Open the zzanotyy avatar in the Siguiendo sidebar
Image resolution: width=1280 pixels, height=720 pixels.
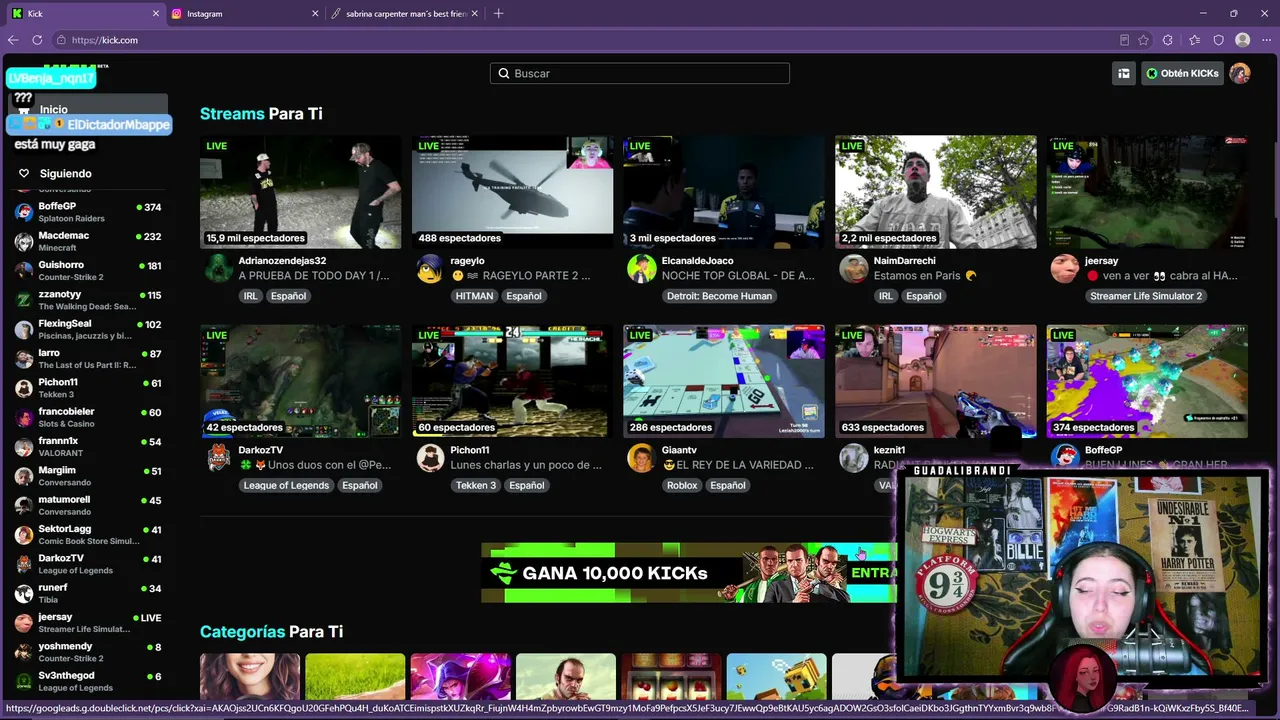(24, 300)
